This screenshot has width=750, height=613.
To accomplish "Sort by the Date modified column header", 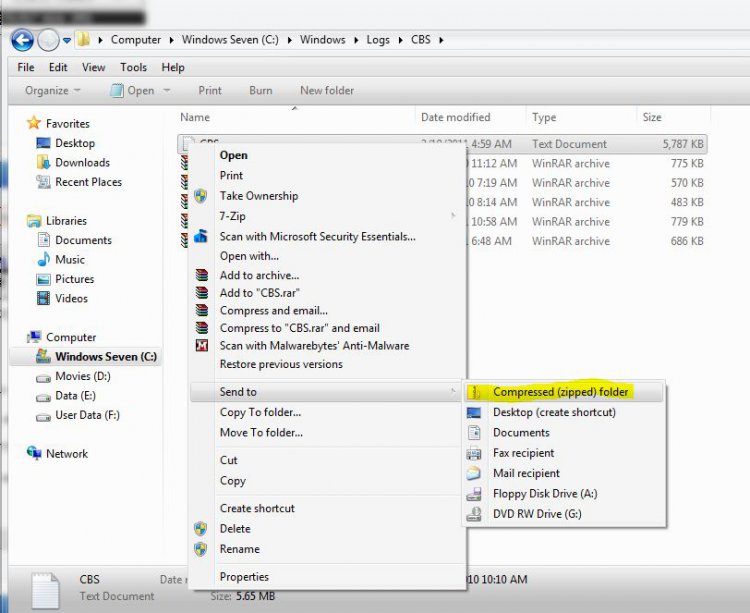I will point(455,117).
